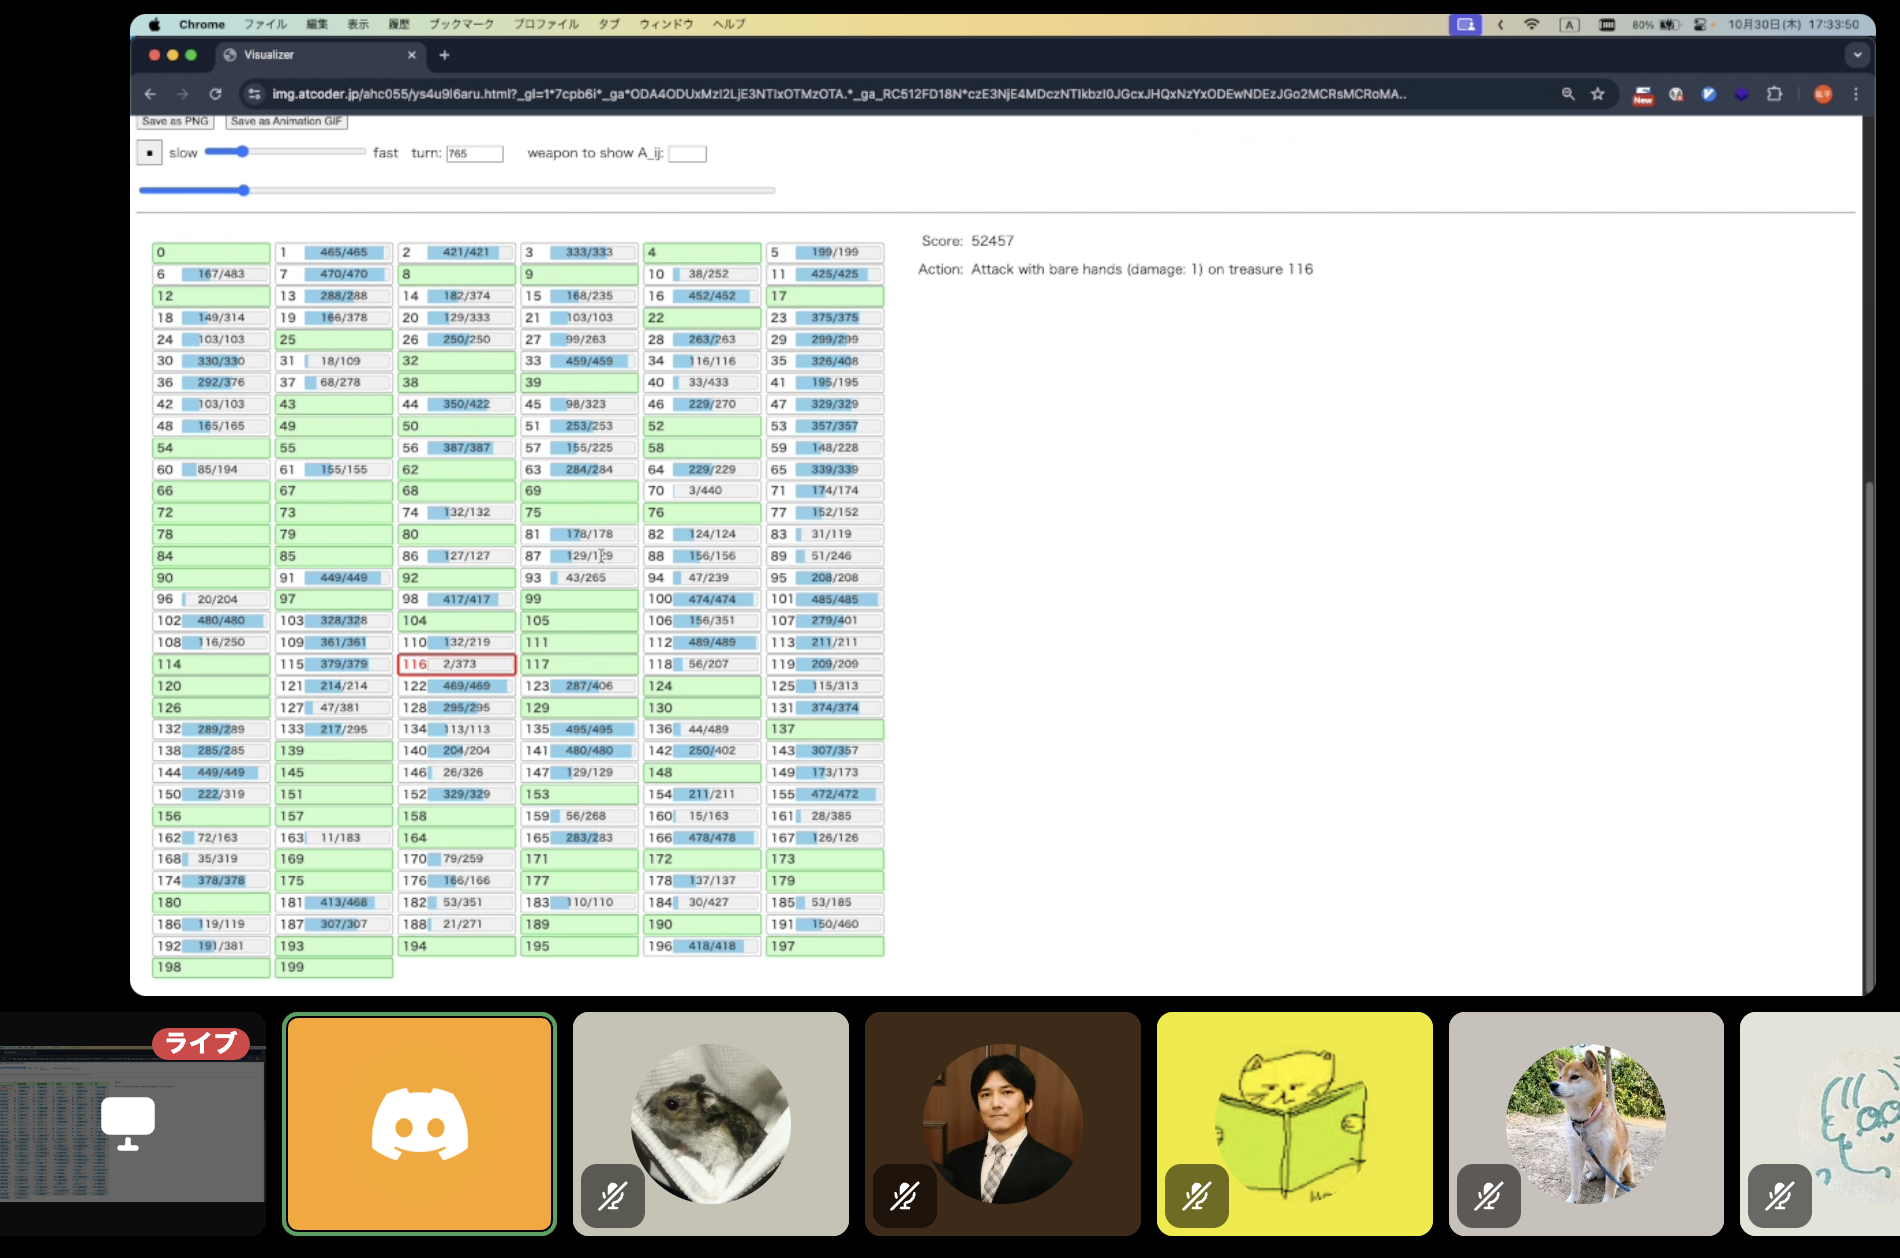
Task: Bookmark this page with the star icon
Action: (1597, 94)
